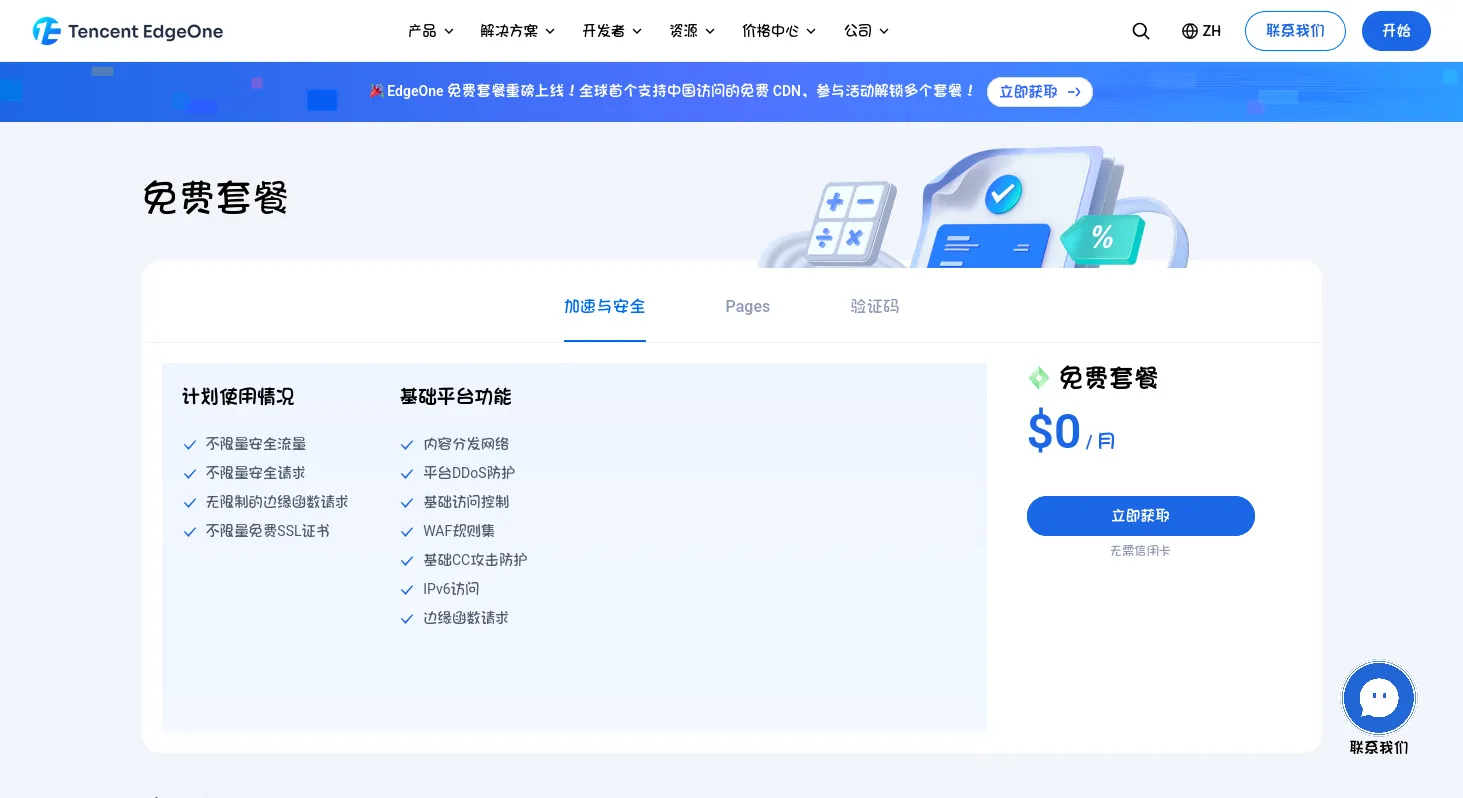Screen dimensions: 1463x798
Task: Click the EdgeOne 免费套餐 banner announcement text
Action: 672,91
